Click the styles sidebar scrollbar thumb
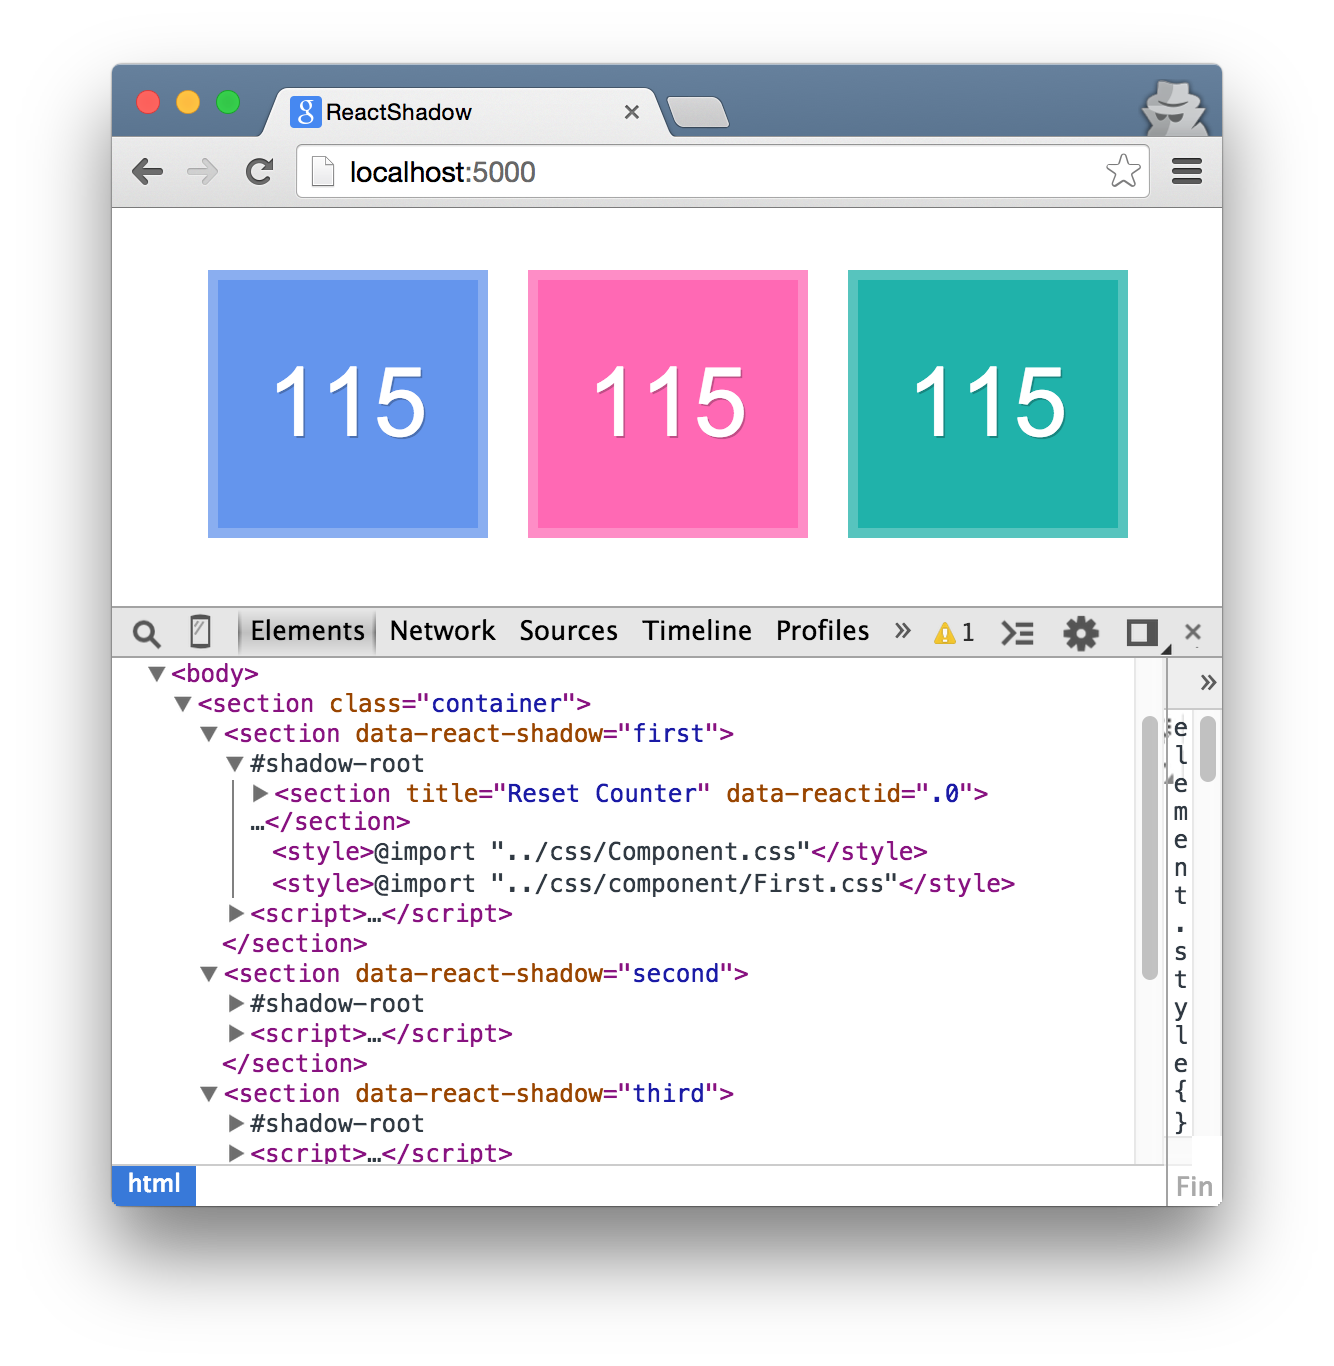 coord(1208,748)
